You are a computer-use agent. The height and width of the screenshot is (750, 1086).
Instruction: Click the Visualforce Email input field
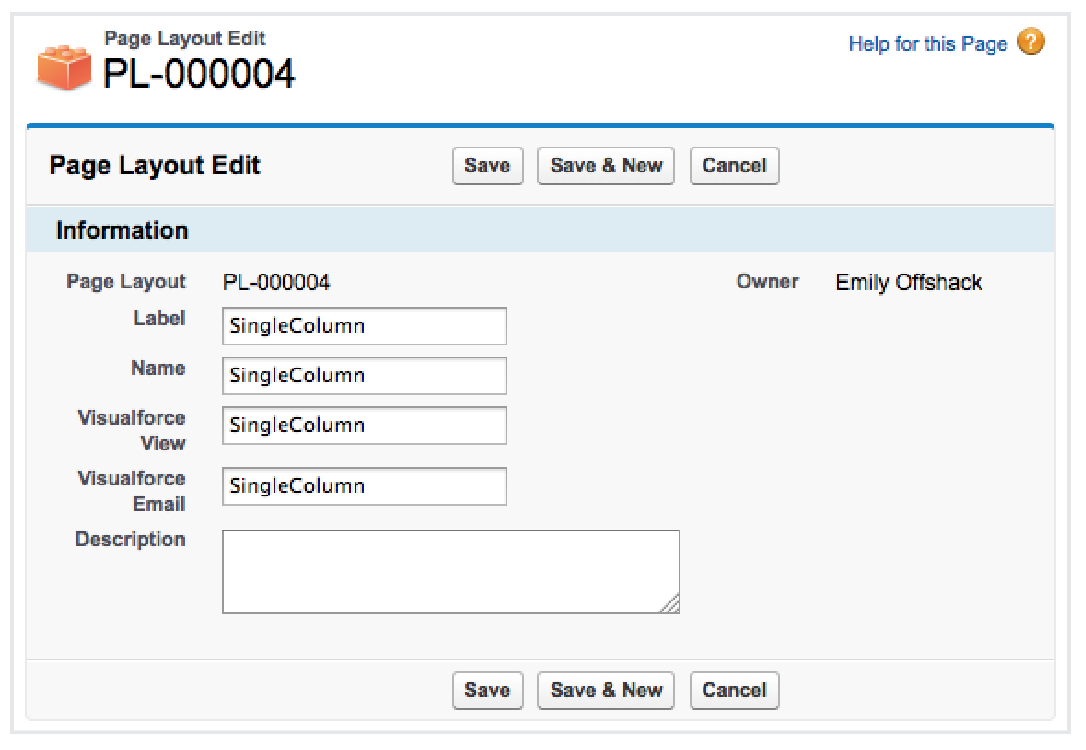click(x=364, y=487)
